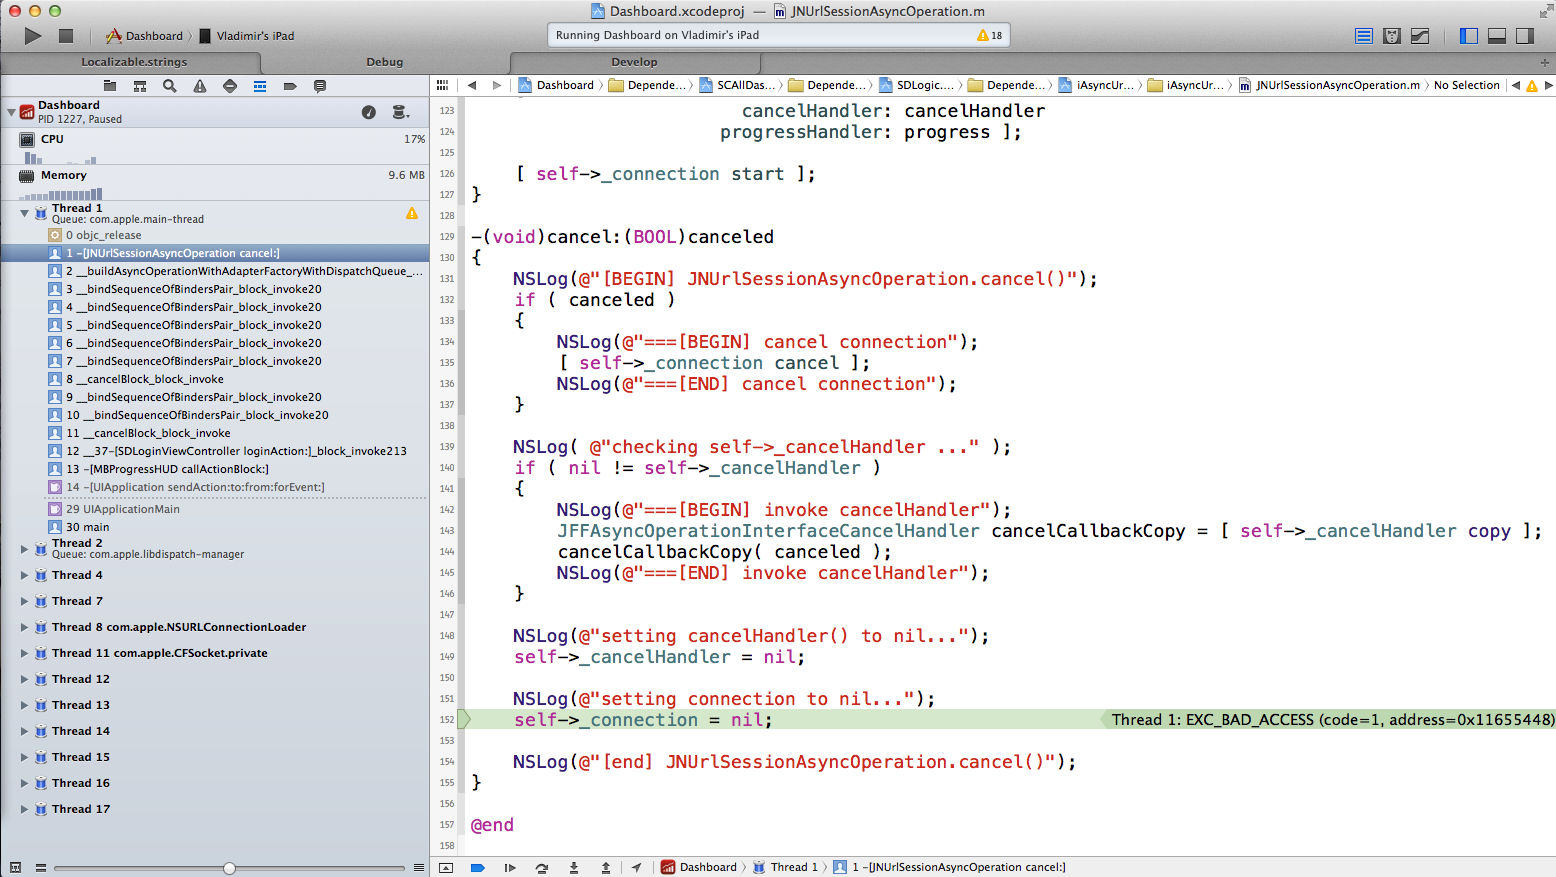
Task: Expand Thread 17 disclosure triangle
Action: point(25,809)
